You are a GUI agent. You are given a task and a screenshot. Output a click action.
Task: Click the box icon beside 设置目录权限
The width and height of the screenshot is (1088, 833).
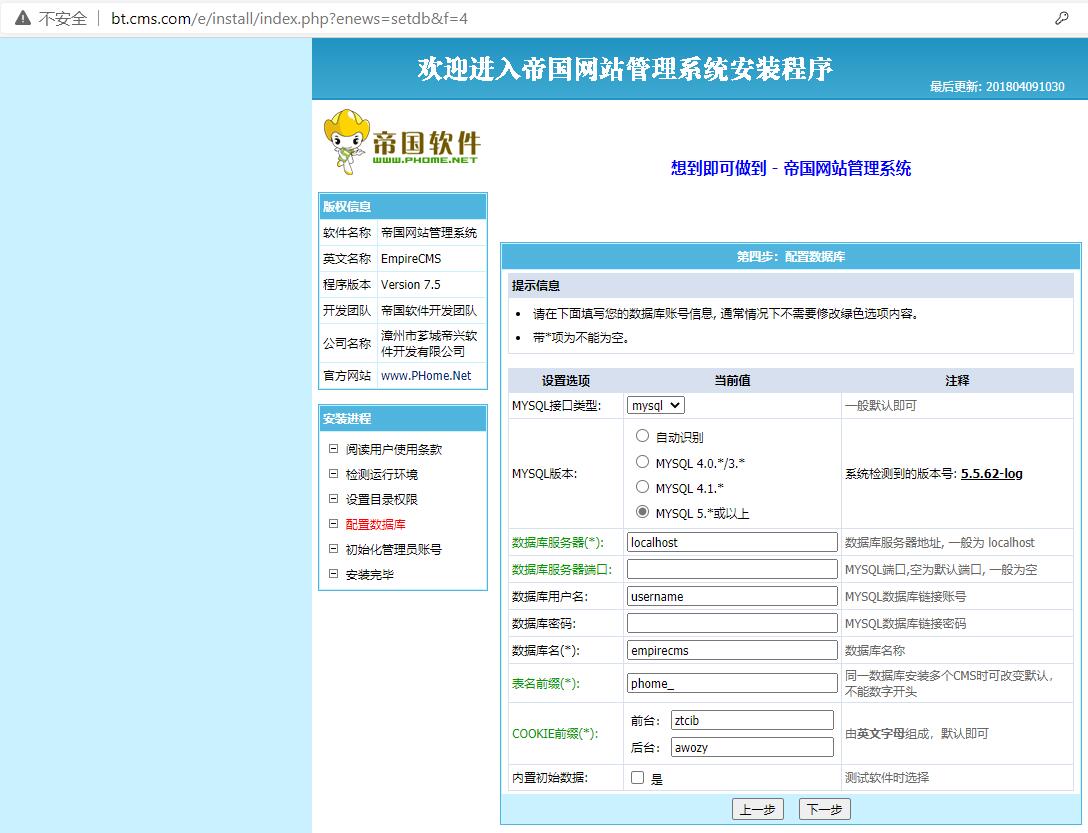(x=333, y=499)
